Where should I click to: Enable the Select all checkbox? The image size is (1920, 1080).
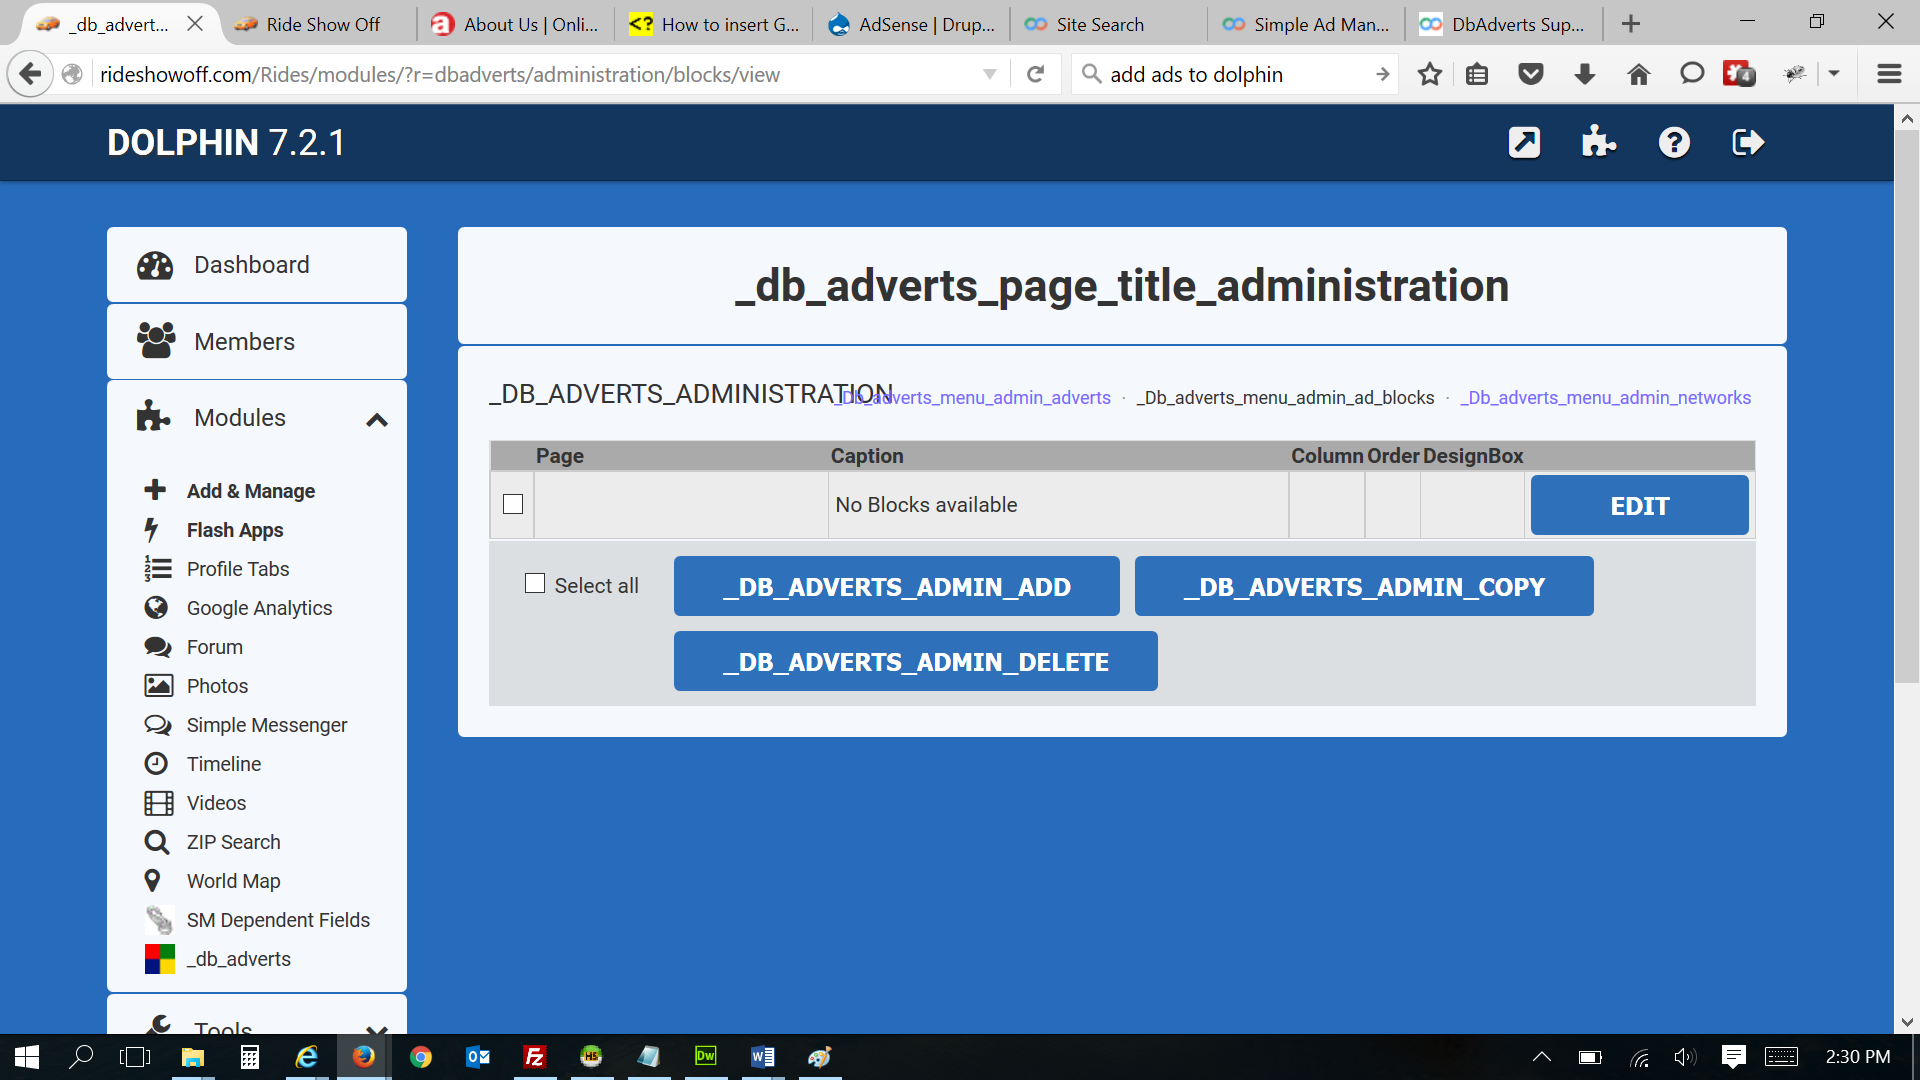[x=535, y=584]
